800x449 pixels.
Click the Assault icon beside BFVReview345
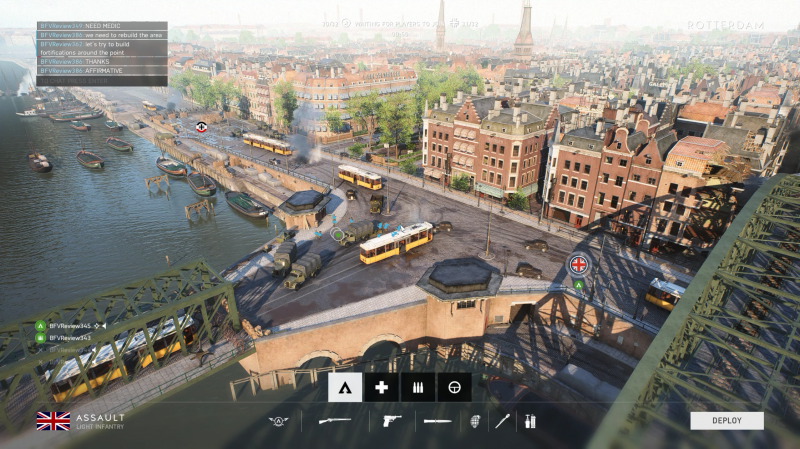coord(40,326)
